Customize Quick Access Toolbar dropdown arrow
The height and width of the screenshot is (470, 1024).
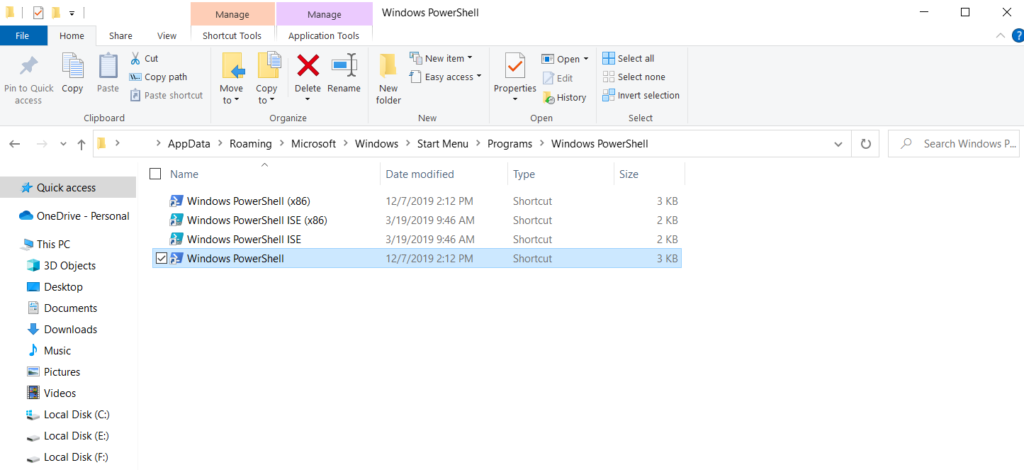coord(71,12)
